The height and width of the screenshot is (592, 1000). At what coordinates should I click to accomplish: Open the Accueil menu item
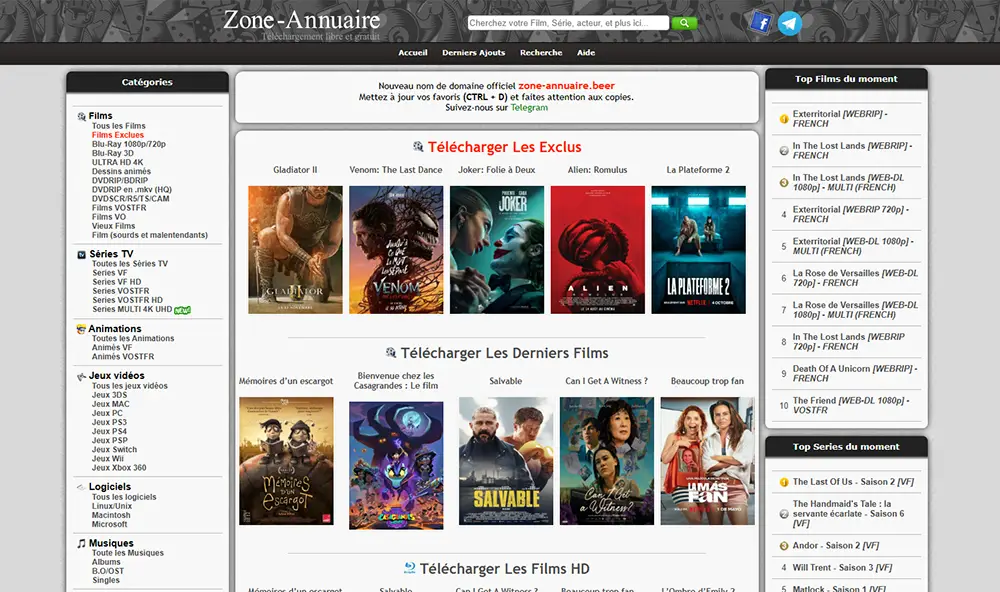click(413, 53)
